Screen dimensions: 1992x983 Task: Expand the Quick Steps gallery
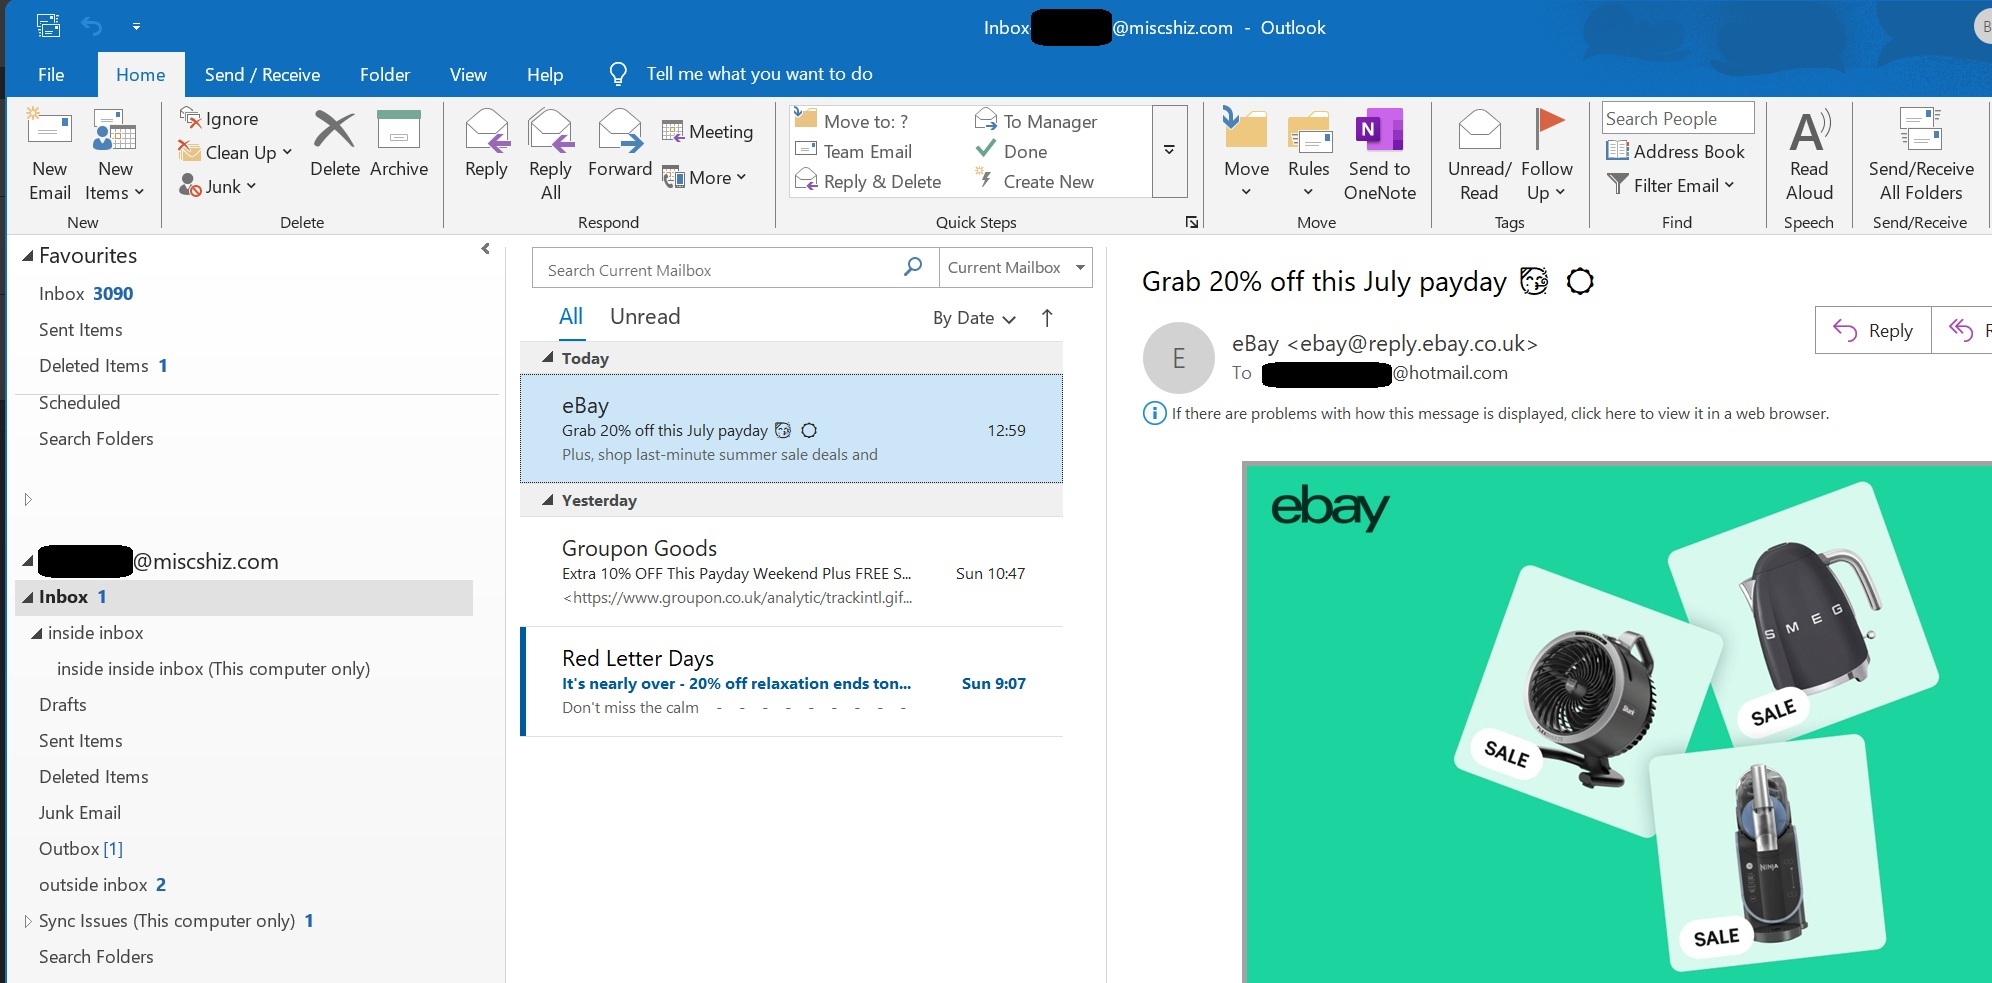tap(1169, 150)
